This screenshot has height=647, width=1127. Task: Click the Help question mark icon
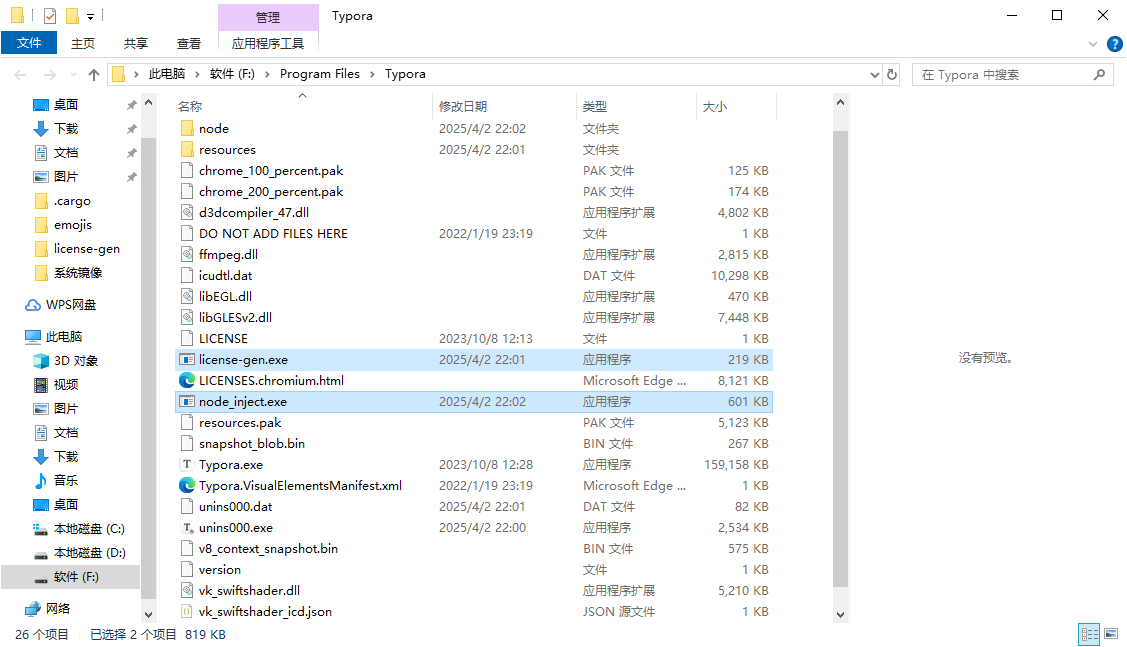(x=1114, y=44)
